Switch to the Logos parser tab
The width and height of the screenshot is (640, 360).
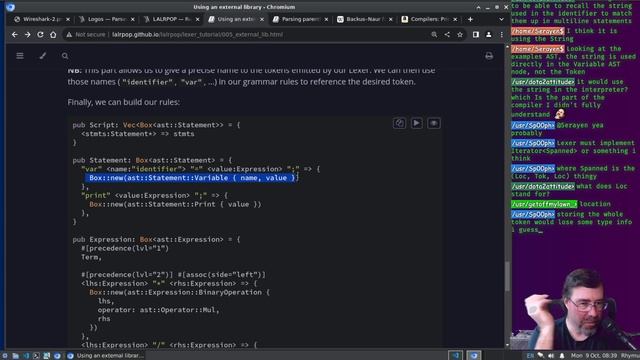point(107,19)
